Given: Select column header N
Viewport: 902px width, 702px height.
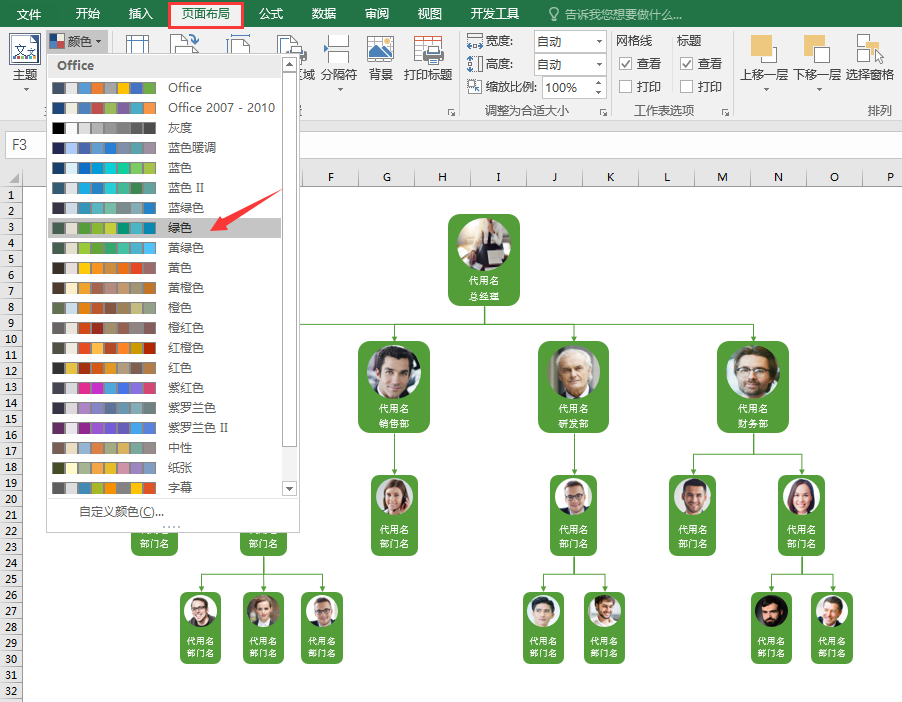Looking at the screenshot, I should point(778,177).
